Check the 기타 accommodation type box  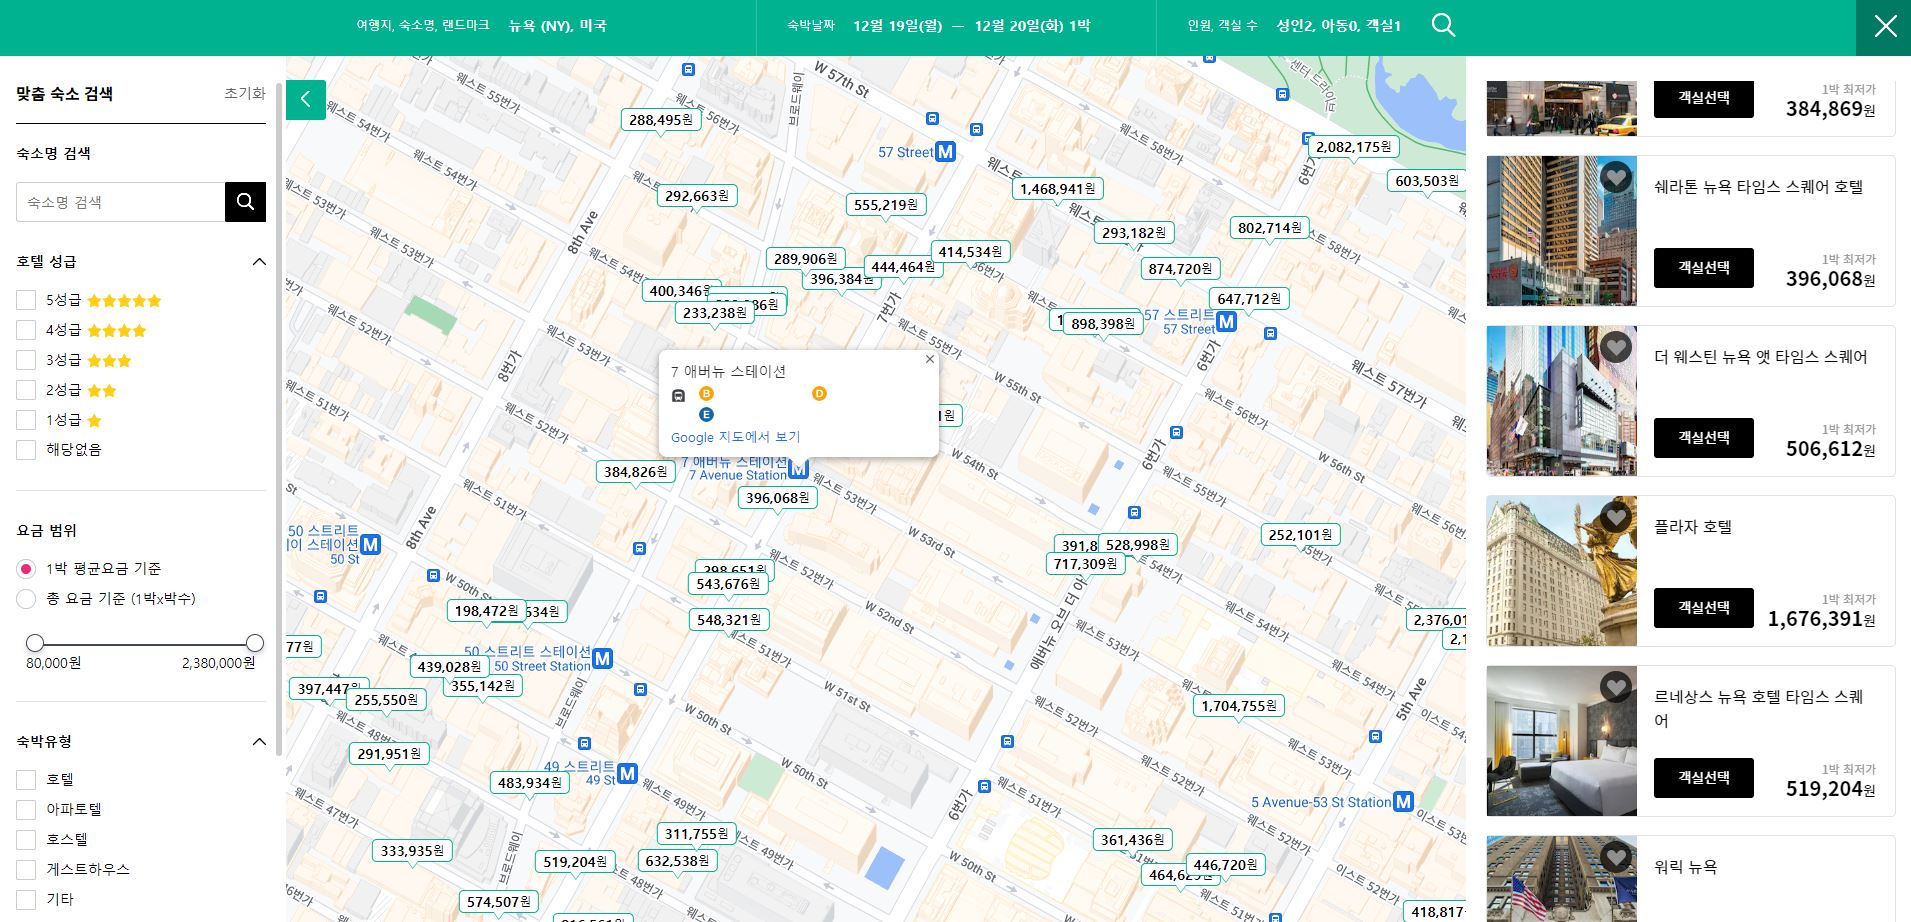coord(26,899)
